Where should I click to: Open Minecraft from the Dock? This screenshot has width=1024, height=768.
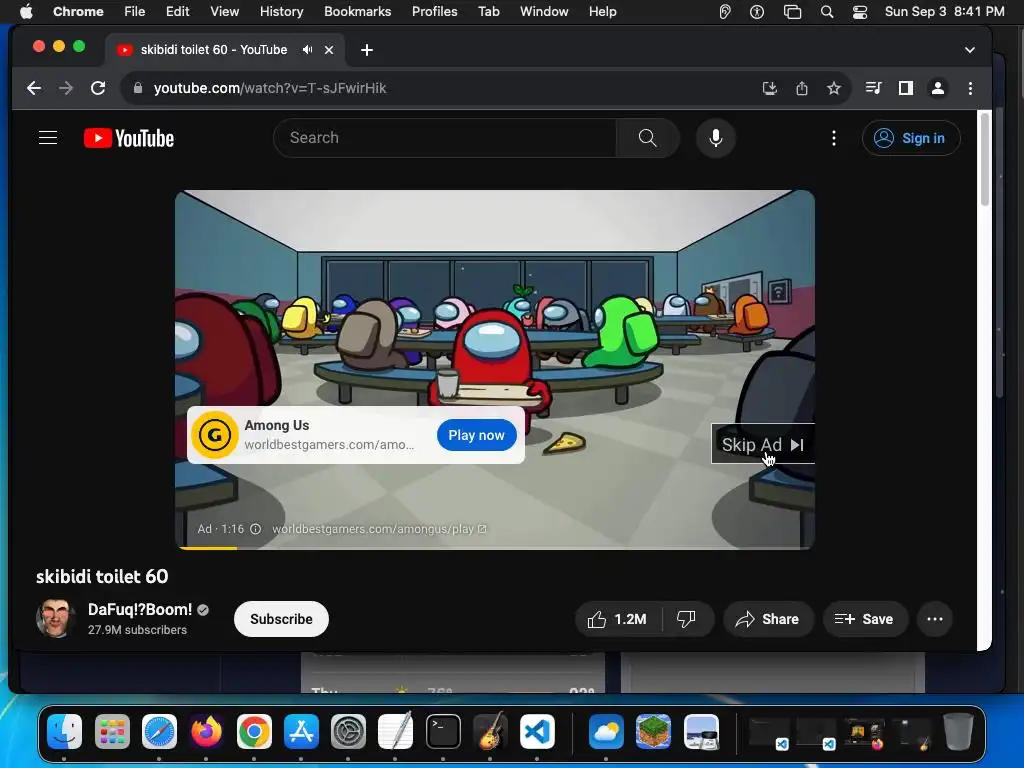(x=653, y=731)
